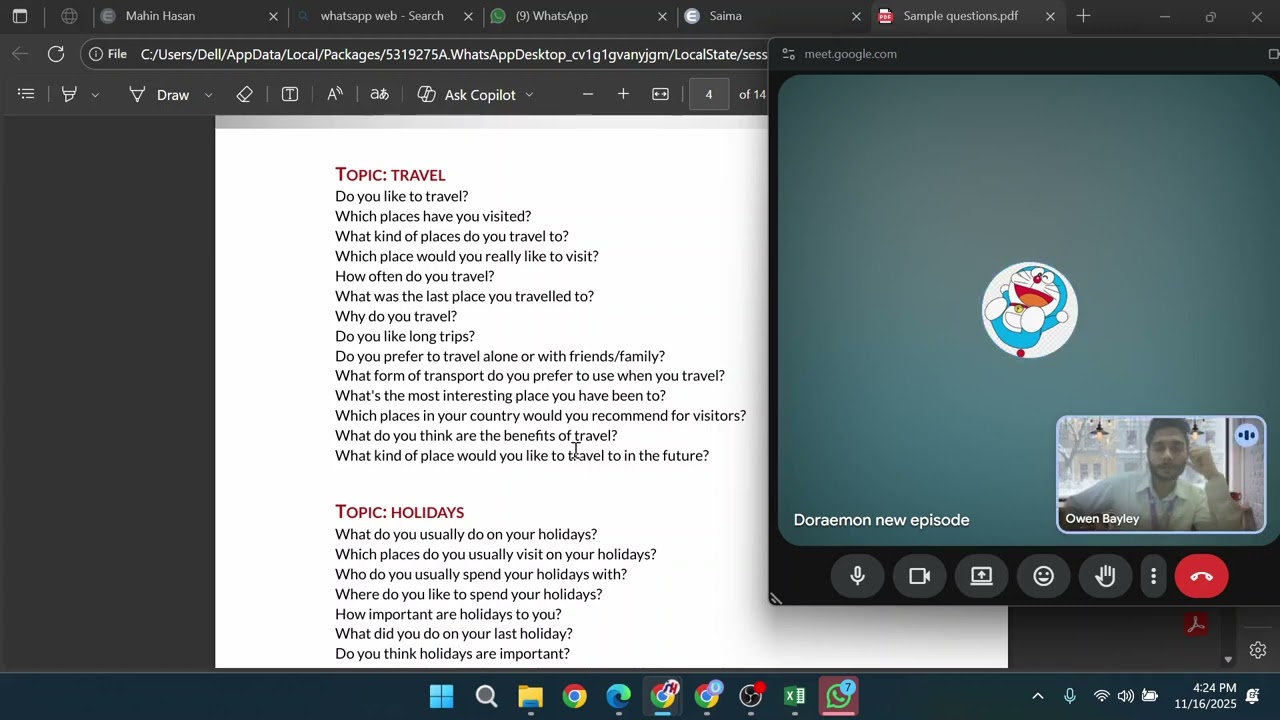
Task: Open the Edge sidebar settings gear
Action: pos(1258,650)
